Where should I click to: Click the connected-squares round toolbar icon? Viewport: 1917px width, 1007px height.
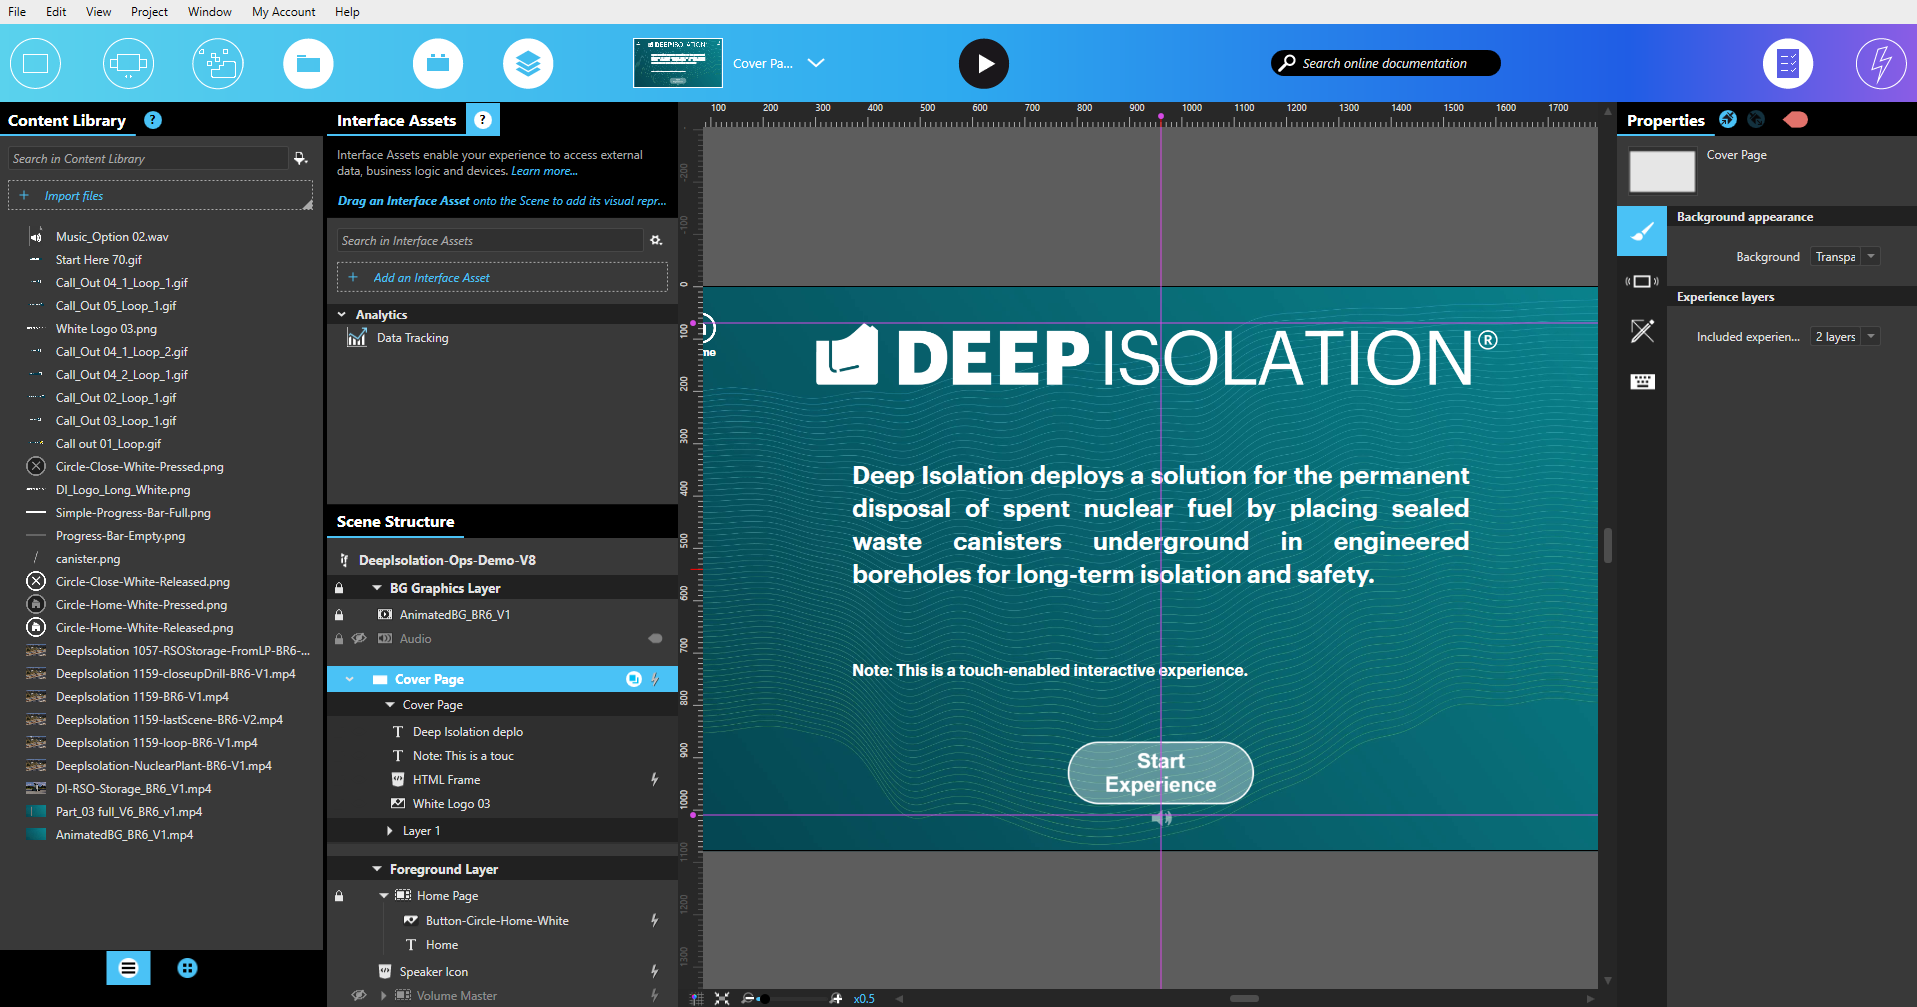click(218, 63)
